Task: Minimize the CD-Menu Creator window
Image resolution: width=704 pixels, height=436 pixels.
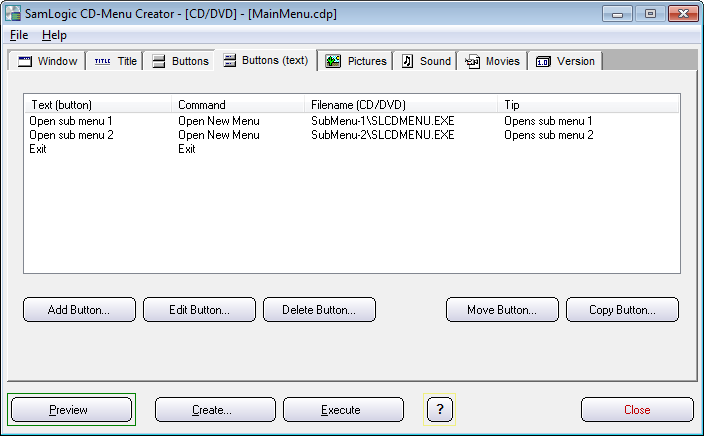Action: click(x=617, y=14)
